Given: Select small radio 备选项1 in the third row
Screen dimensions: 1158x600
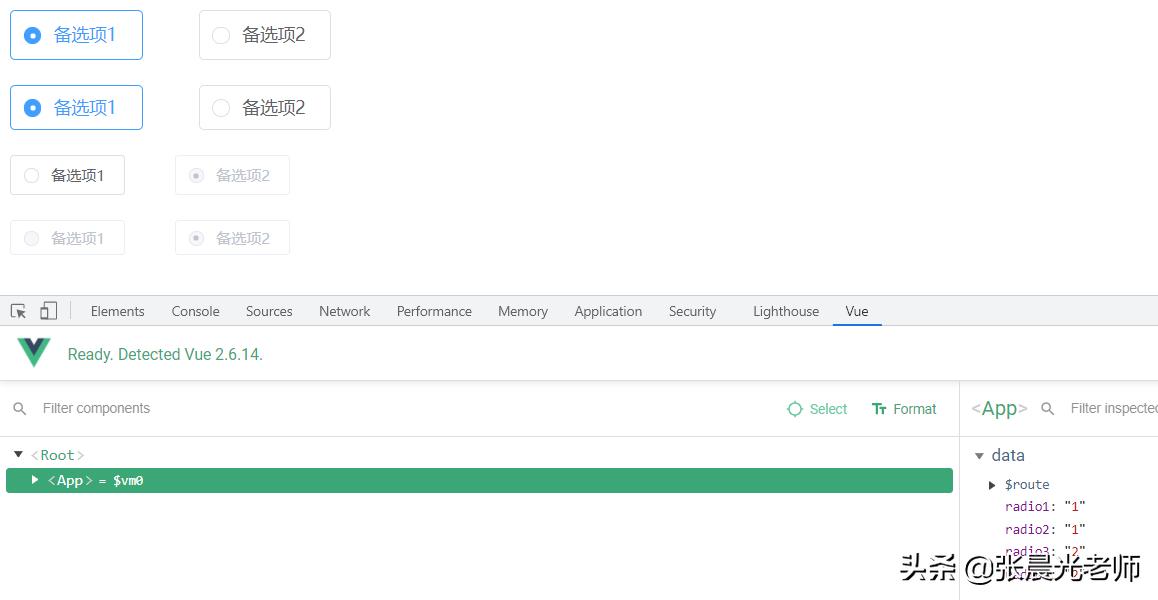Looking at the screenshot, I should click(x=67, y=175).
